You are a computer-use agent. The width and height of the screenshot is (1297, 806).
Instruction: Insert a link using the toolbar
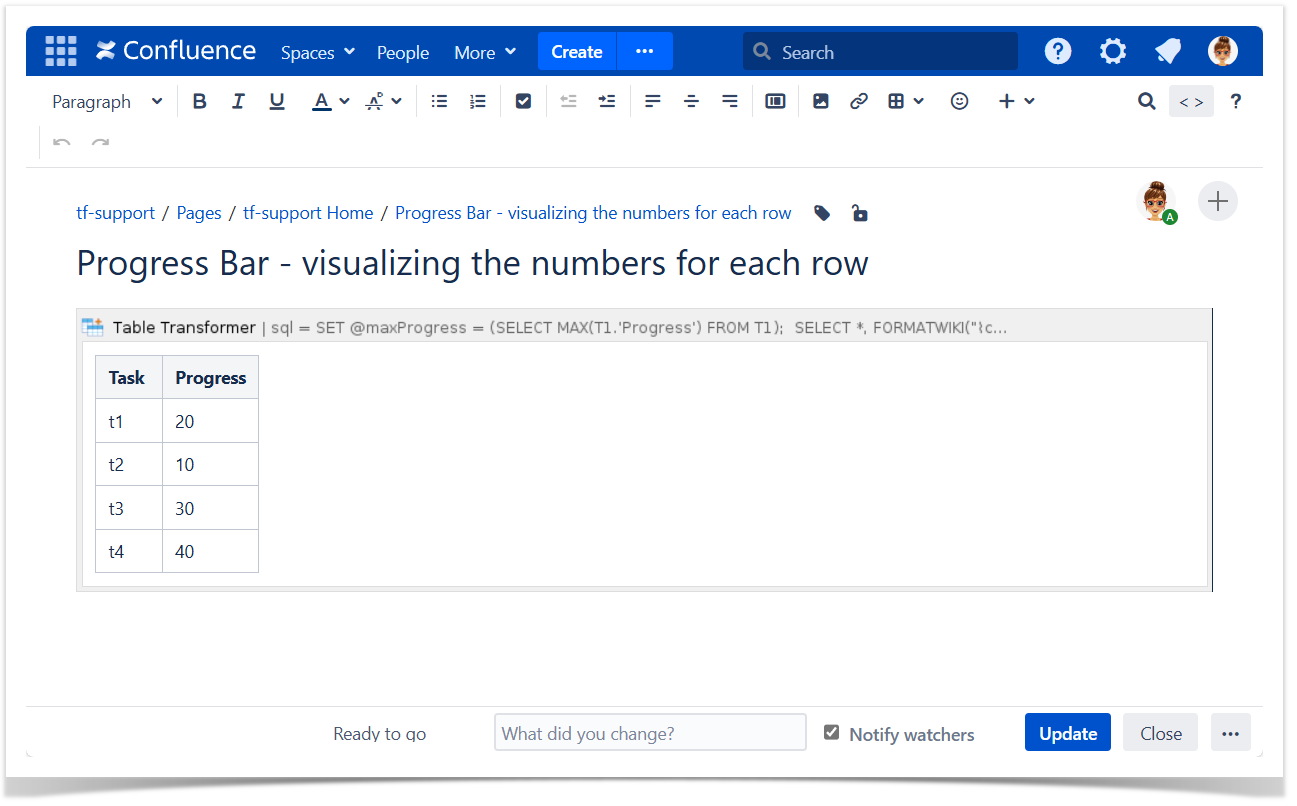pyautogui.click(x=858, y=101)
